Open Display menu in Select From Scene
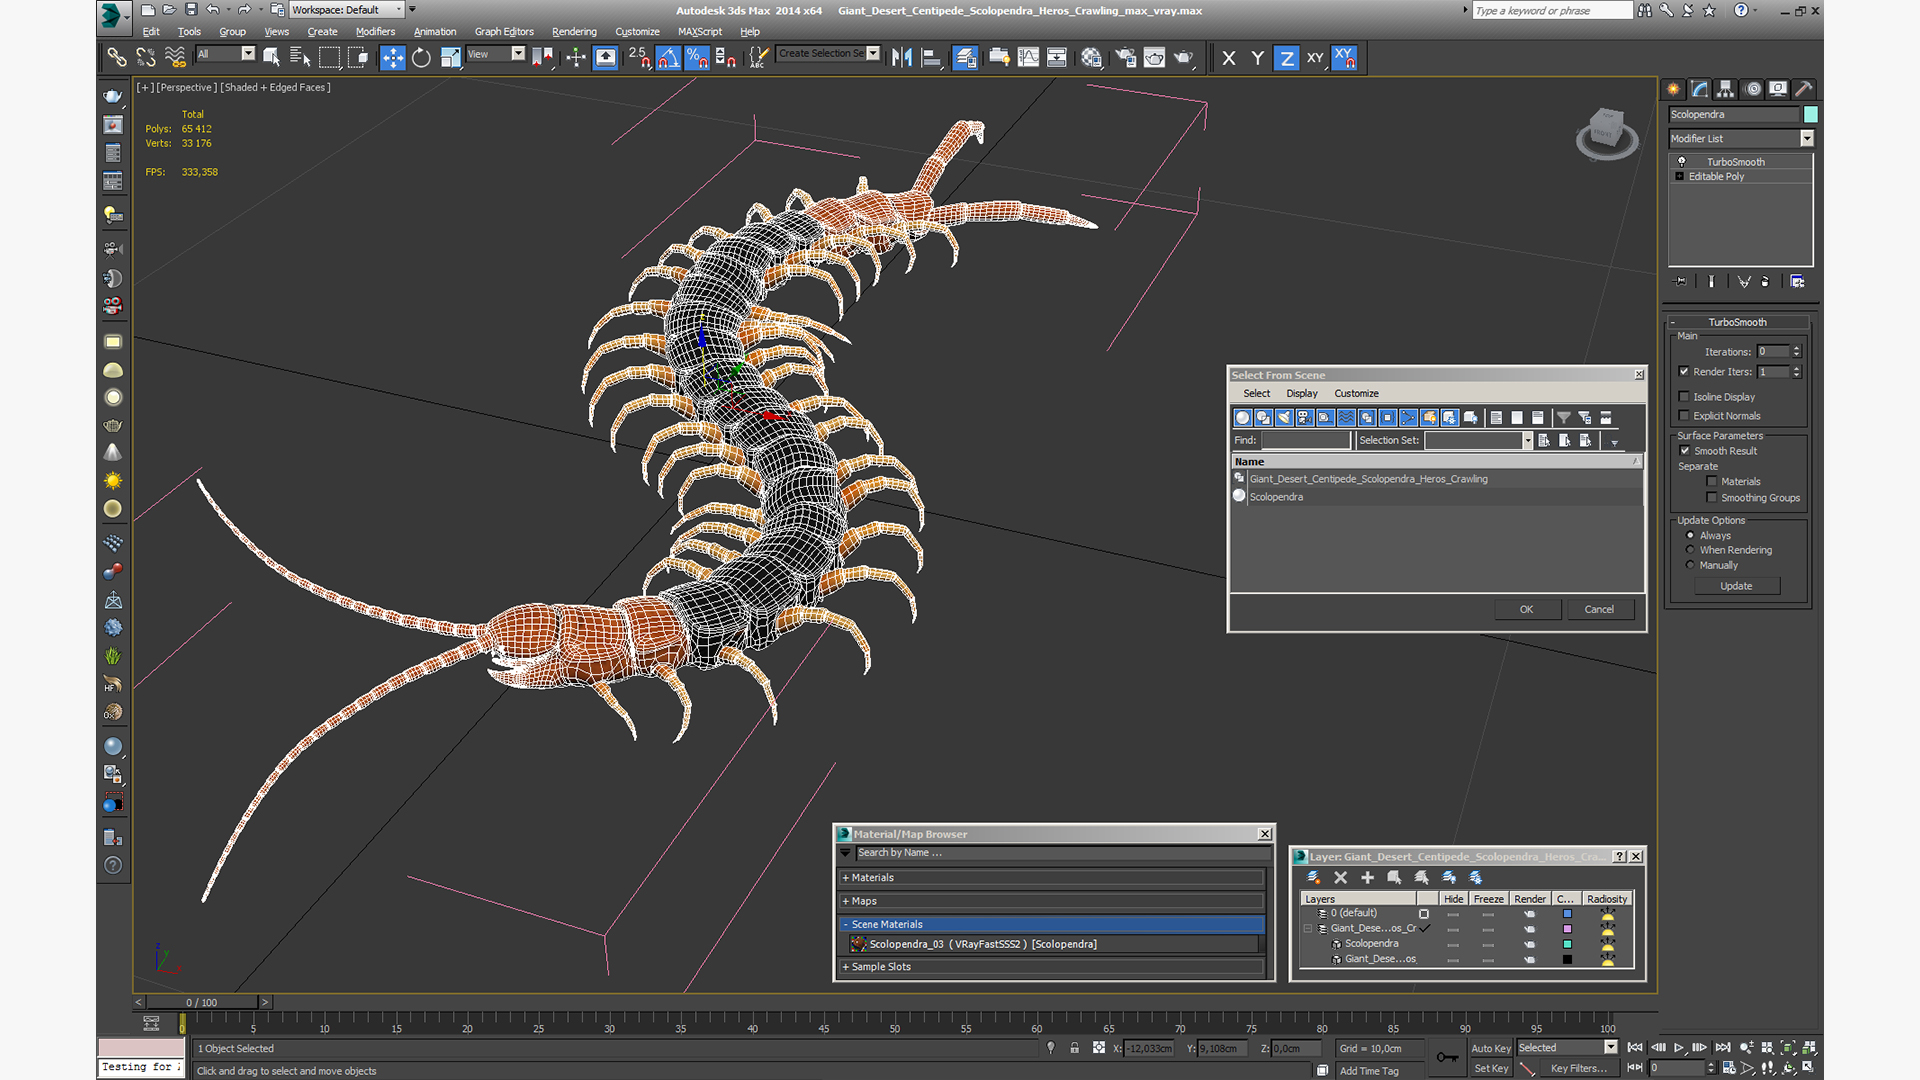1920x1080 pixels. [x=1301, y=394]
